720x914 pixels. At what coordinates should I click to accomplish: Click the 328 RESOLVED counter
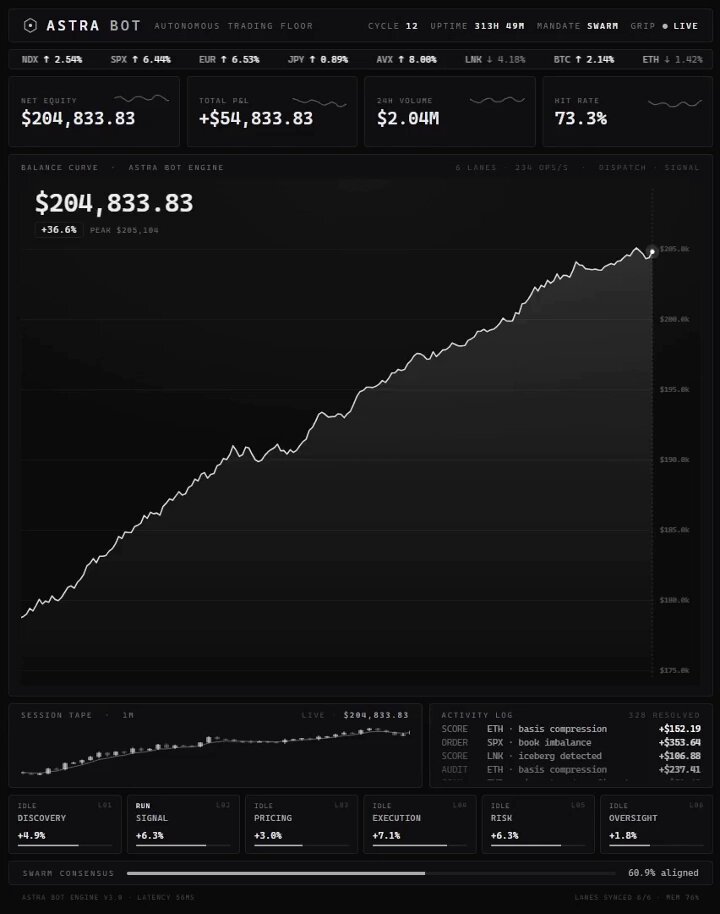664,715
